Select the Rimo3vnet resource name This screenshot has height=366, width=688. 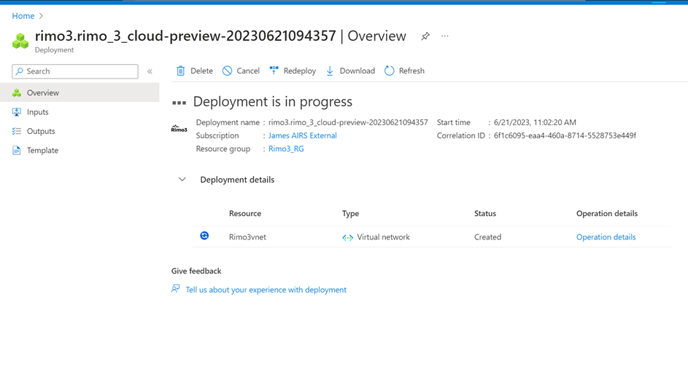coord(247,237)
